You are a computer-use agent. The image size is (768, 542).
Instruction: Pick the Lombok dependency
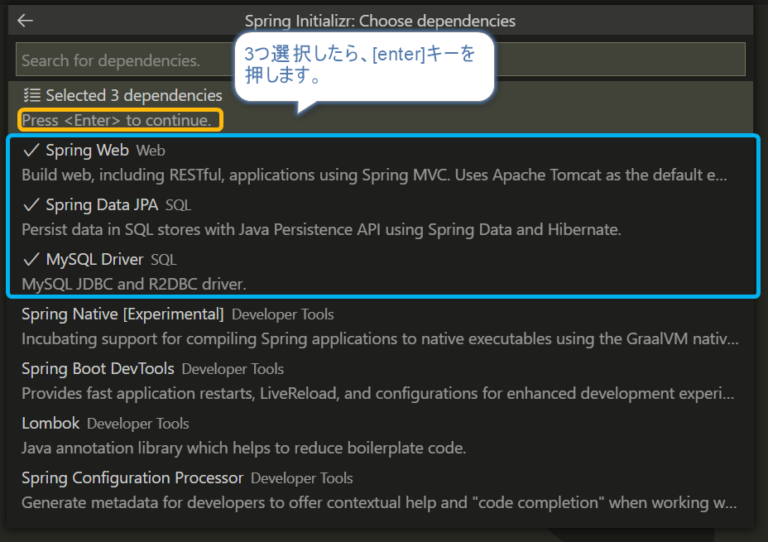pos(50,423)
